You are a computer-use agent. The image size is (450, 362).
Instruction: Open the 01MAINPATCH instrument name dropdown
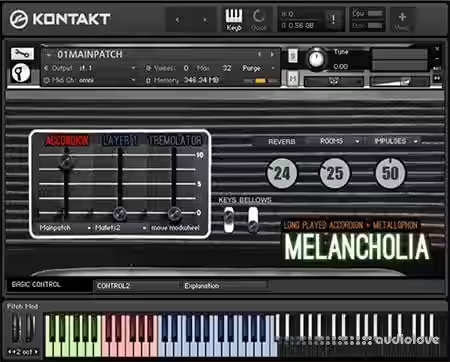pyautogui.click(x=49, y=54)
